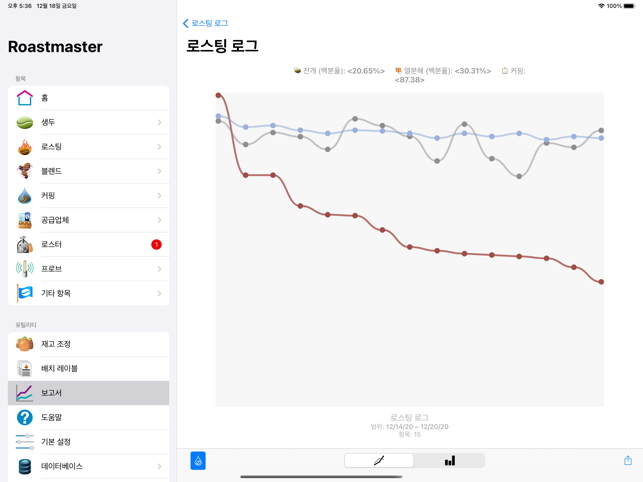Expand the 공급업체 row arrow
The width and height of the screenshot is (643, 482).
[160, 220]
